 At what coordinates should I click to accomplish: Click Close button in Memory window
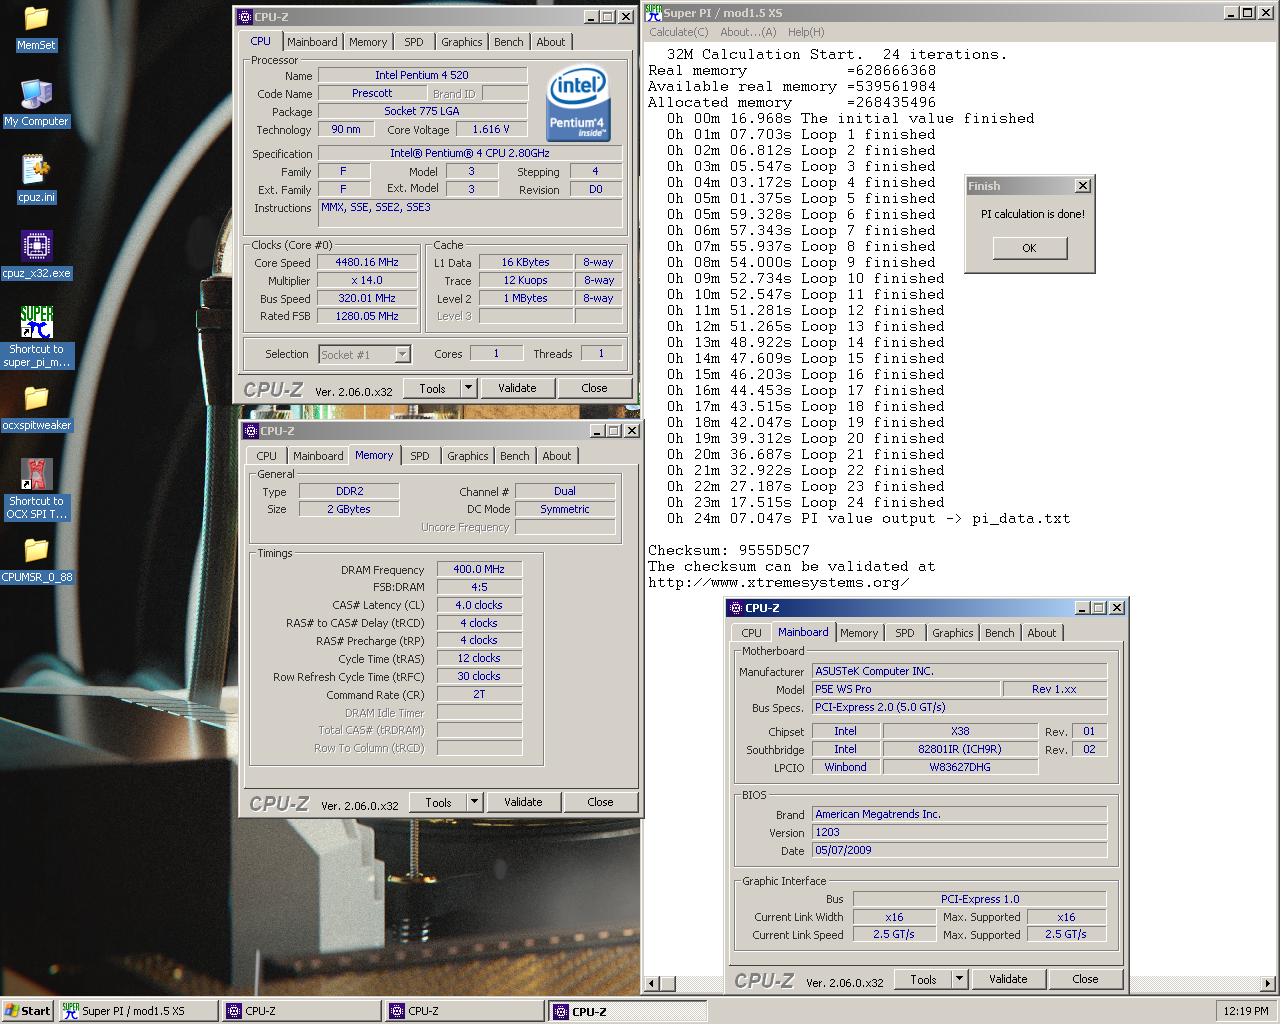[x=600, y=802]
